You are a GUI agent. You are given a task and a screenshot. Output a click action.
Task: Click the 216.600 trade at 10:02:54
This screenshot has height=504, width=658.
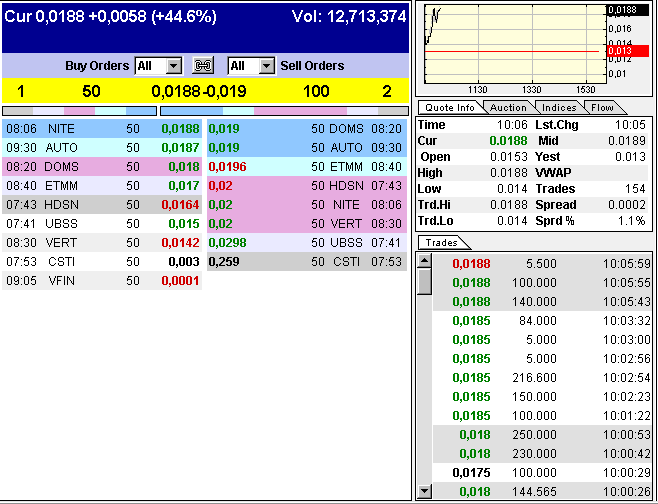[543, 378]
